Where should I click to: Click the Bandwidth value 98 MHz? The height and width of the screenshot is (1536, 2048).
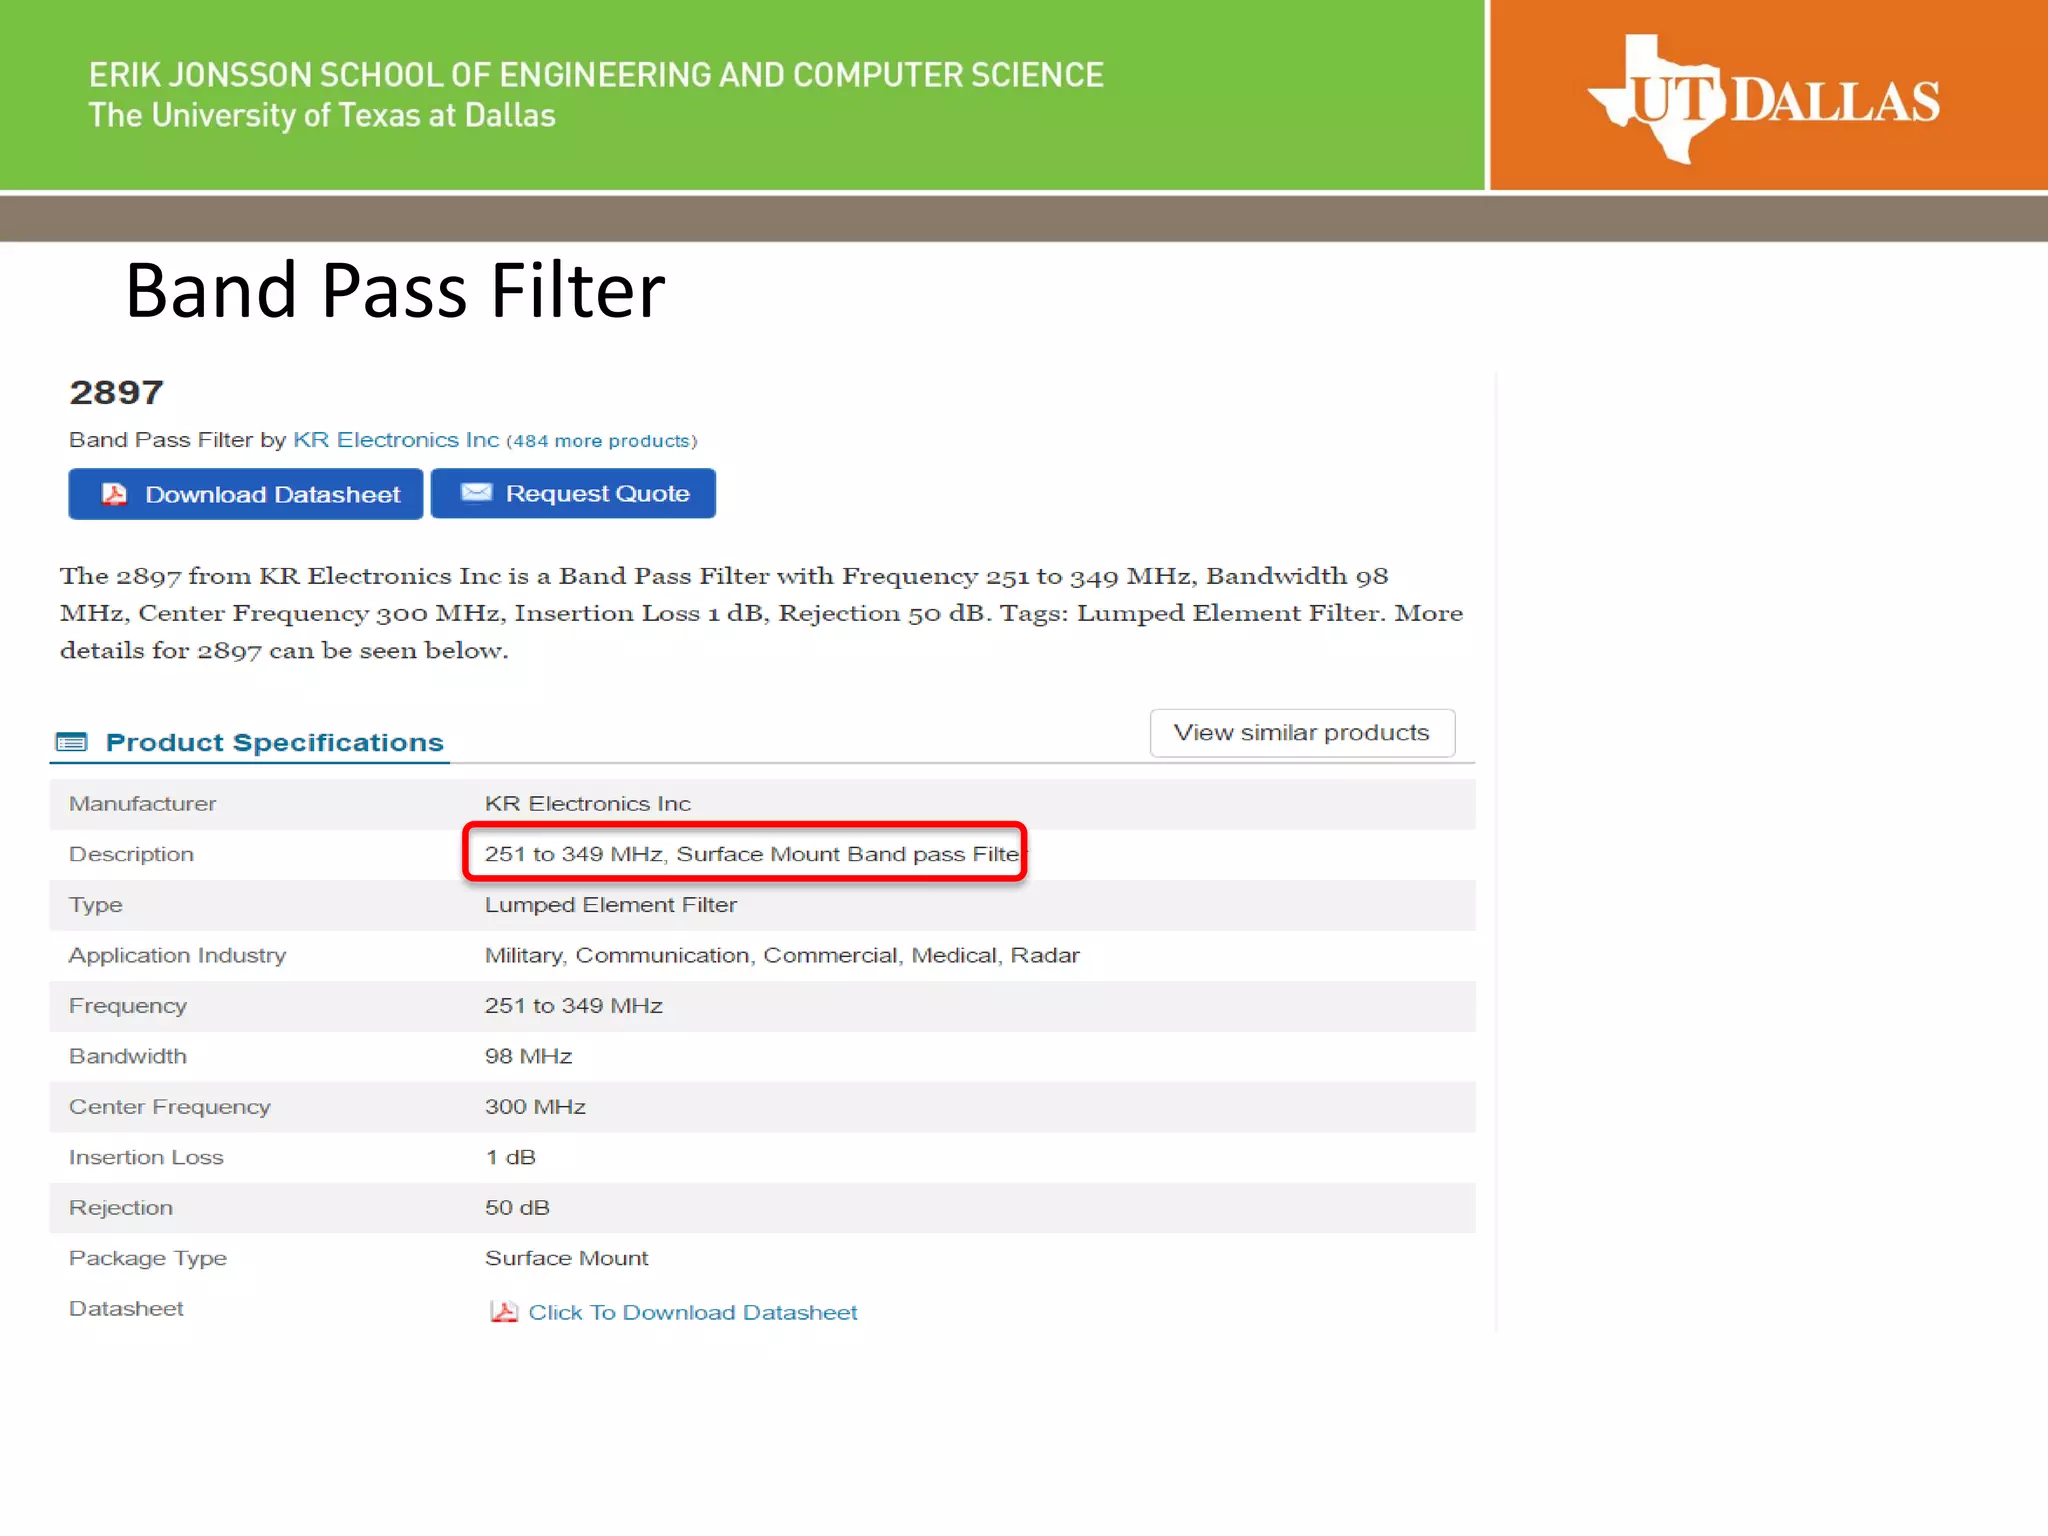click(x=529, y=1057)
